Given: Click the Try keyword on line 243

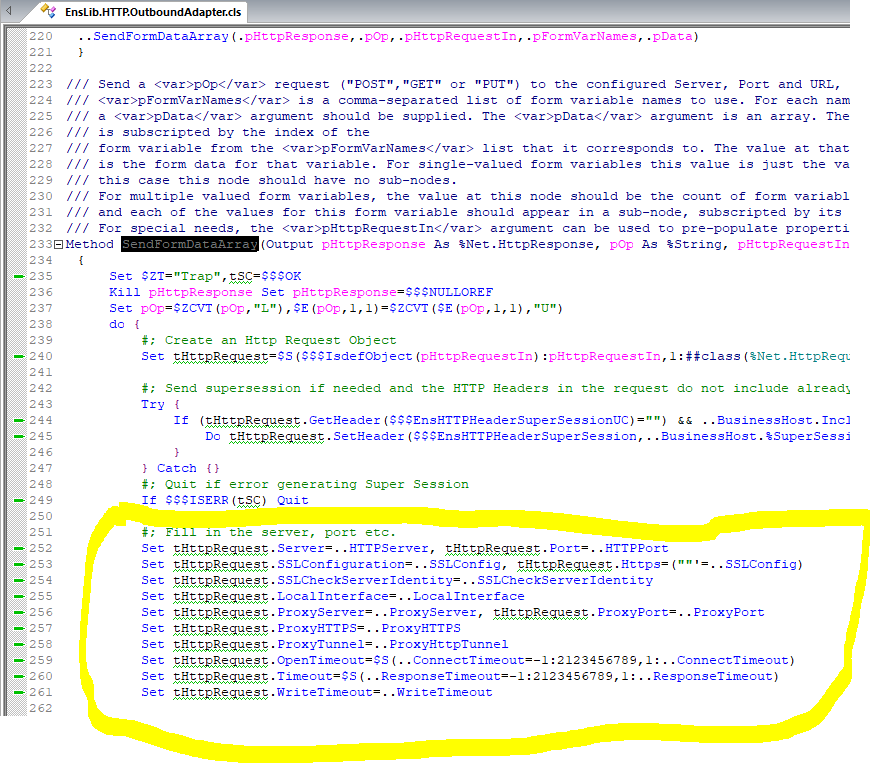Looking at the screenshot, I should click(153, 405).
